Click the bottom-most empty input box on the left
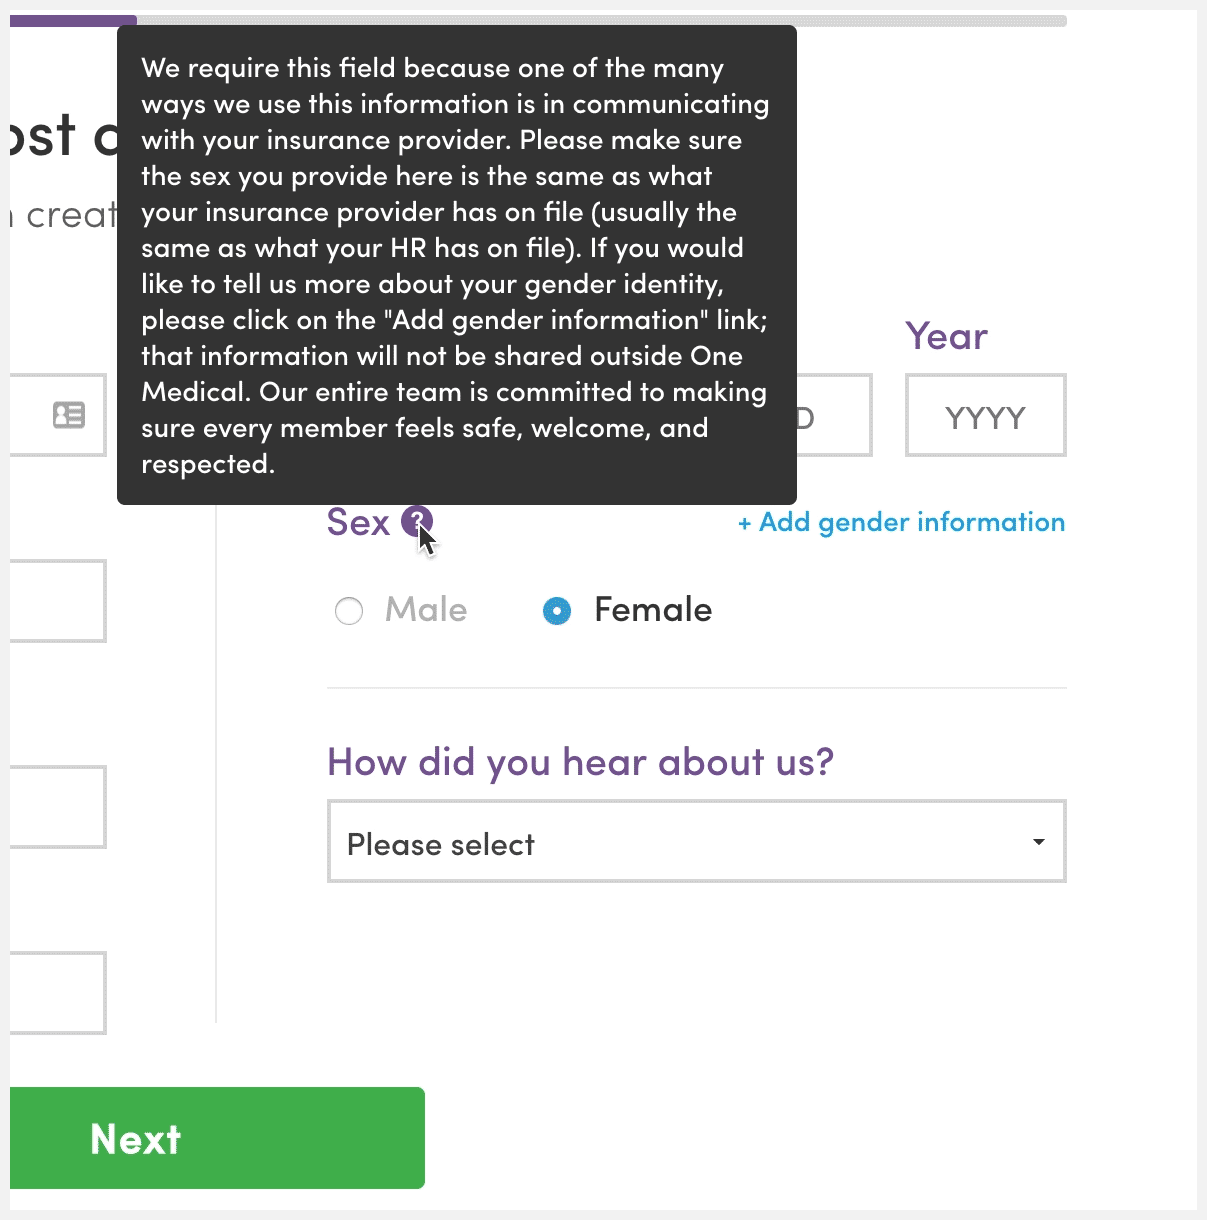This screenshot has height=1220, width=1207. pyautogui.click(x=57, y=993)
